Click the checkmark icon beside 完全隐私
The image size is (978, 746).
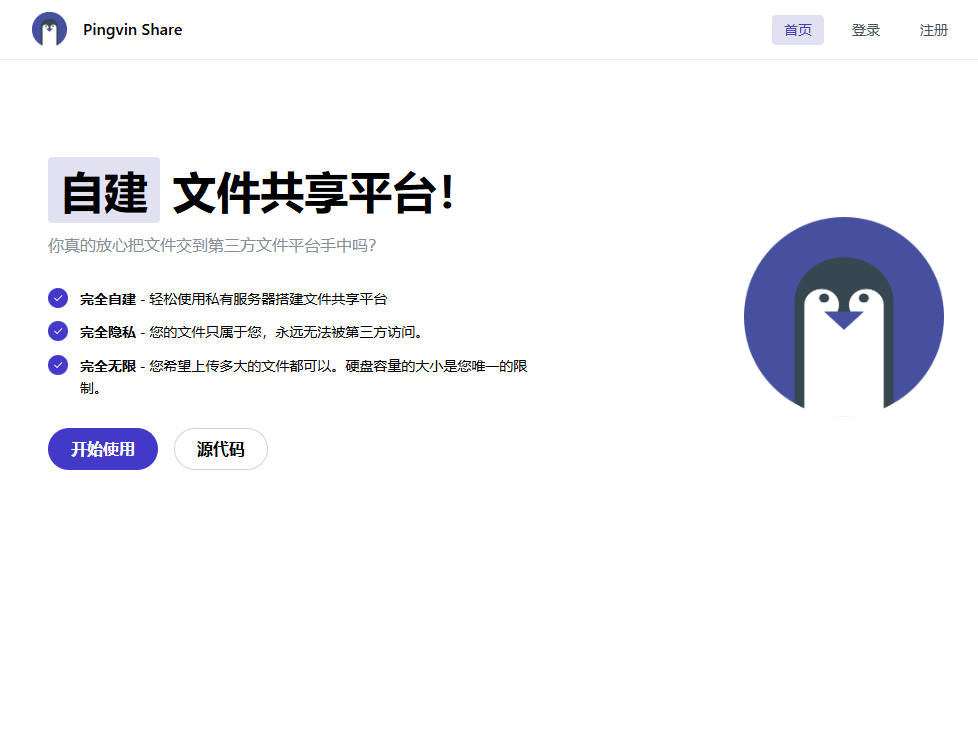pyautogui.click(x=58, y=331)
